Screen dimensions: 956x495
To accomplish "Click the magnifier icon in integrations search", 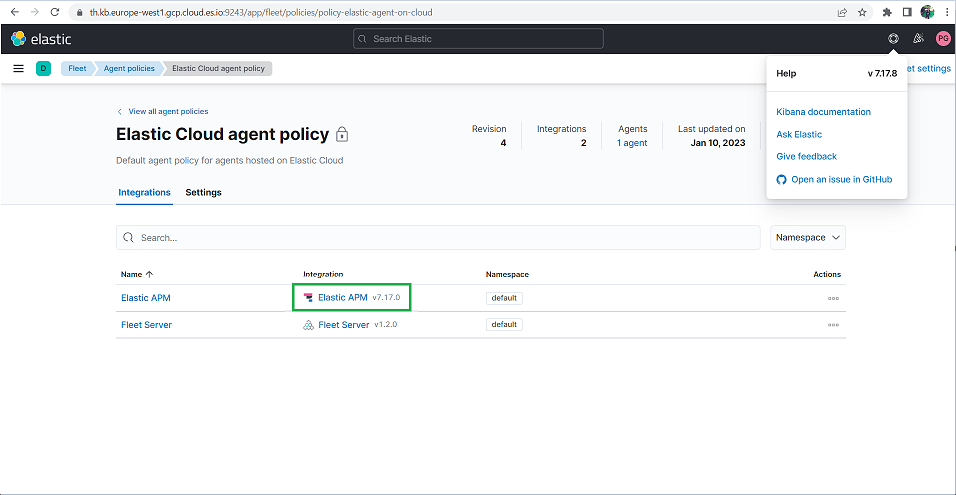I will (128, 238).
